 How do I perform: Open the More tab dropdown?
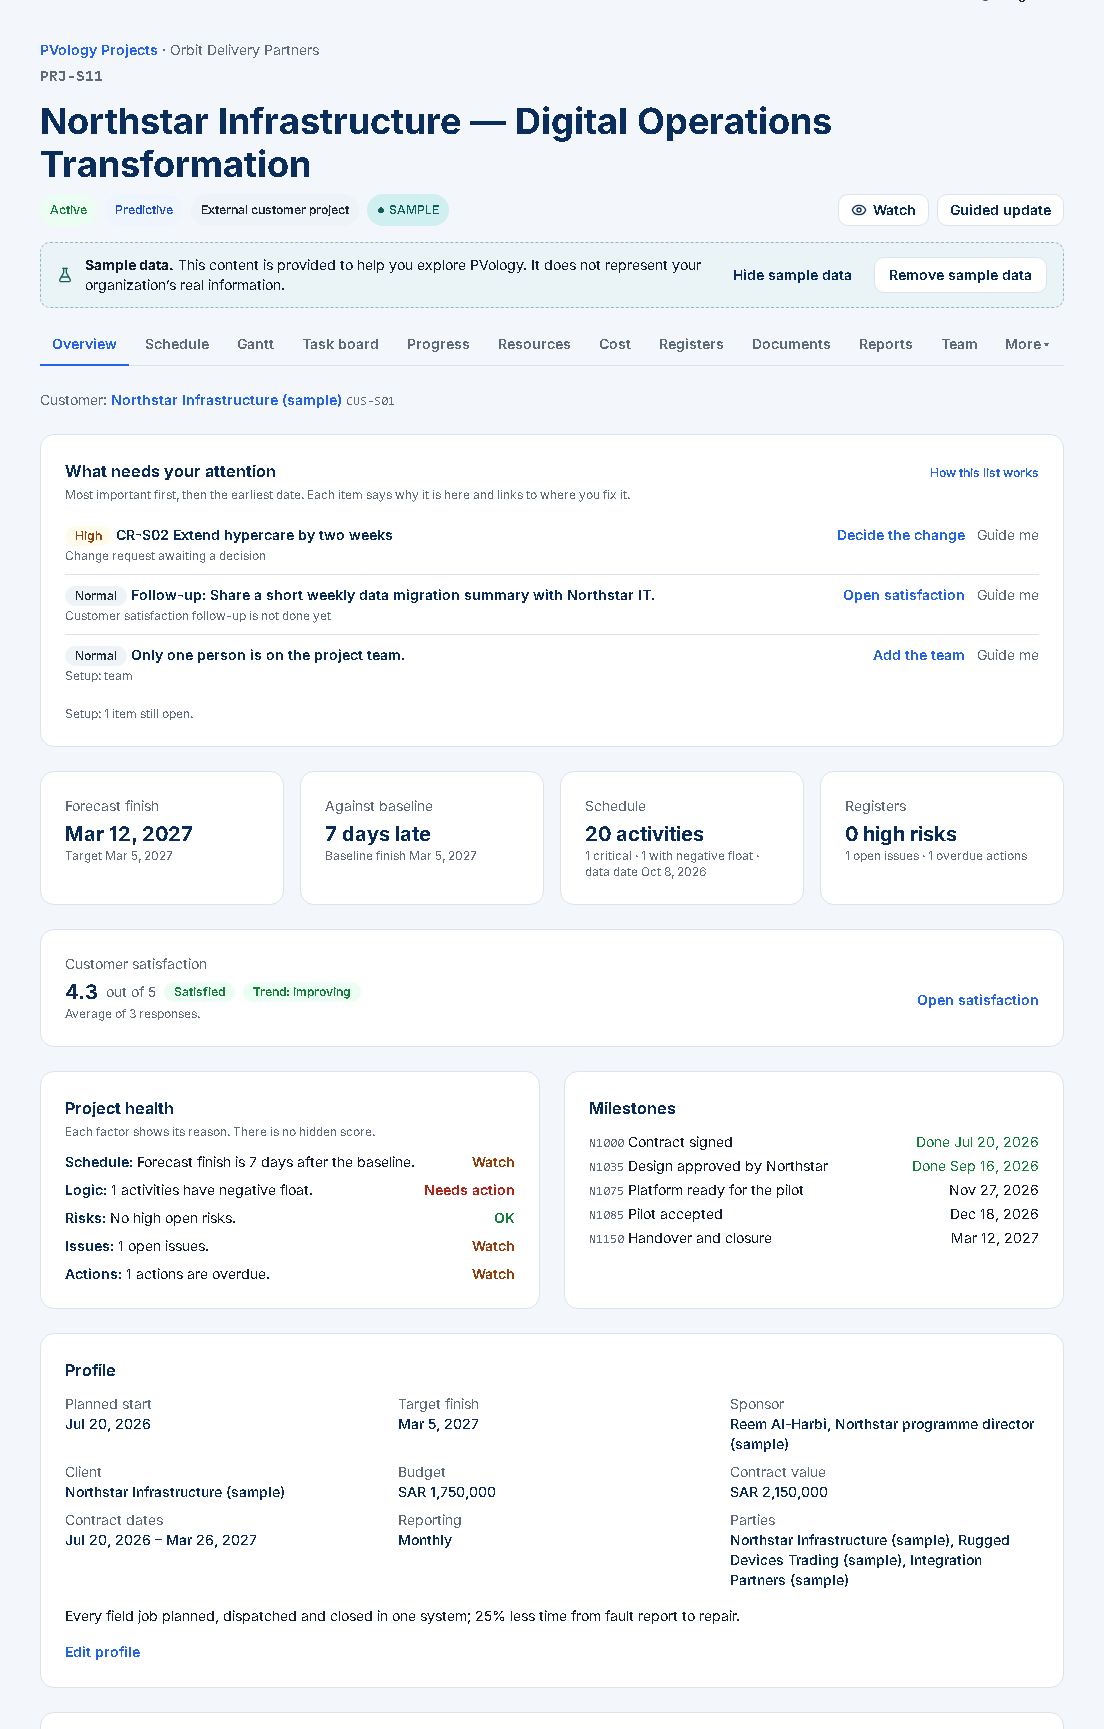(1027, 344)
